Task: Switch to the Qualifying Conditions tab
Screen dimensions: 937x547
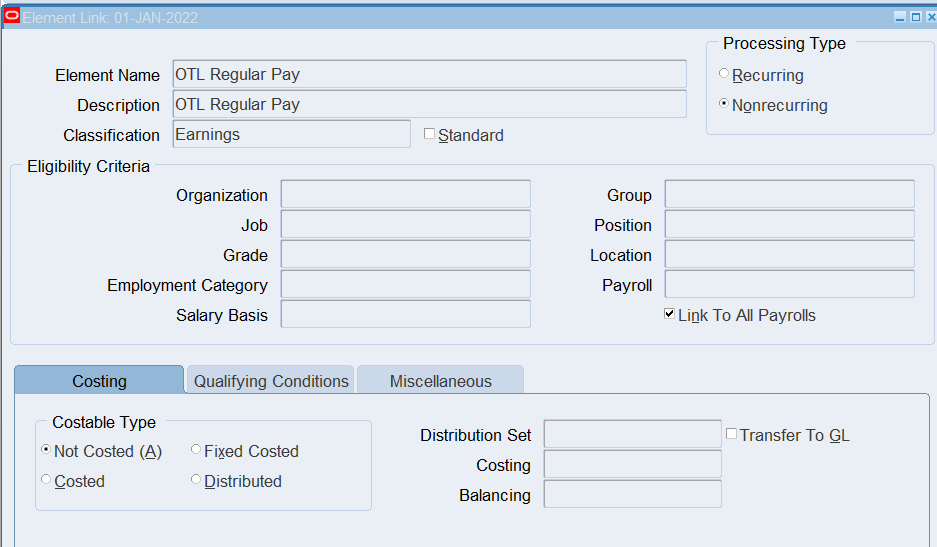Action: 271,381
